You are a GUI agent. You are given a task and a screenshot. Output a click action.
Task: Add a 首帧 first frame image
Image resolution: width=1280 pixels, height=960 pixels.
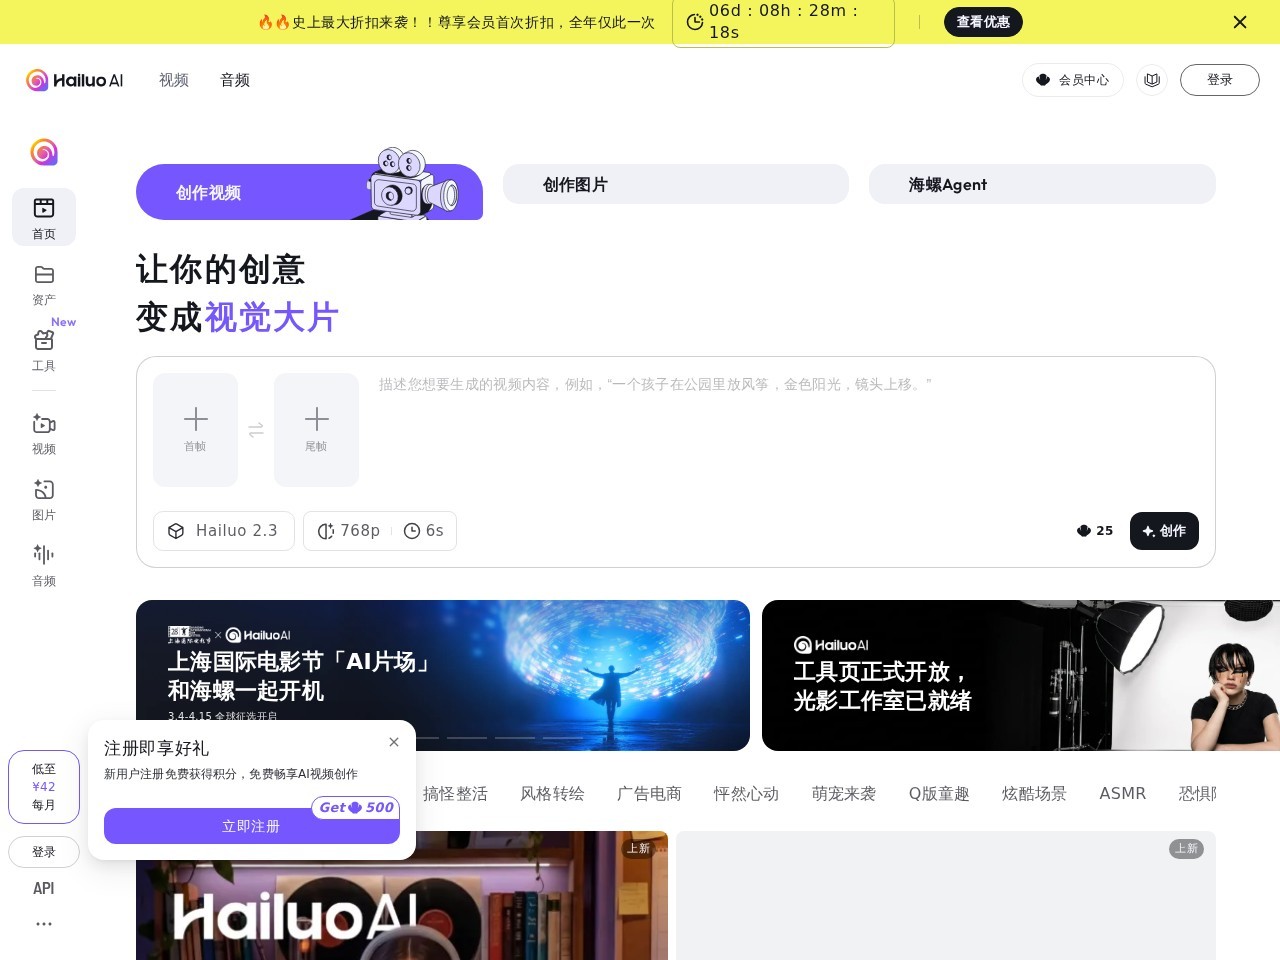[195, 429]
